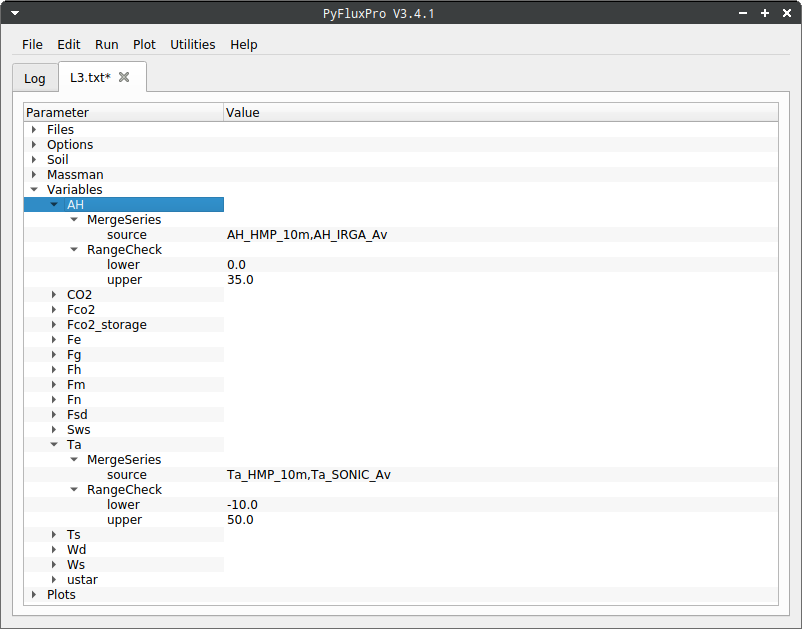Expand the Fn variable arrow
The height and width of the screenshot is (629, 802).
54,399
